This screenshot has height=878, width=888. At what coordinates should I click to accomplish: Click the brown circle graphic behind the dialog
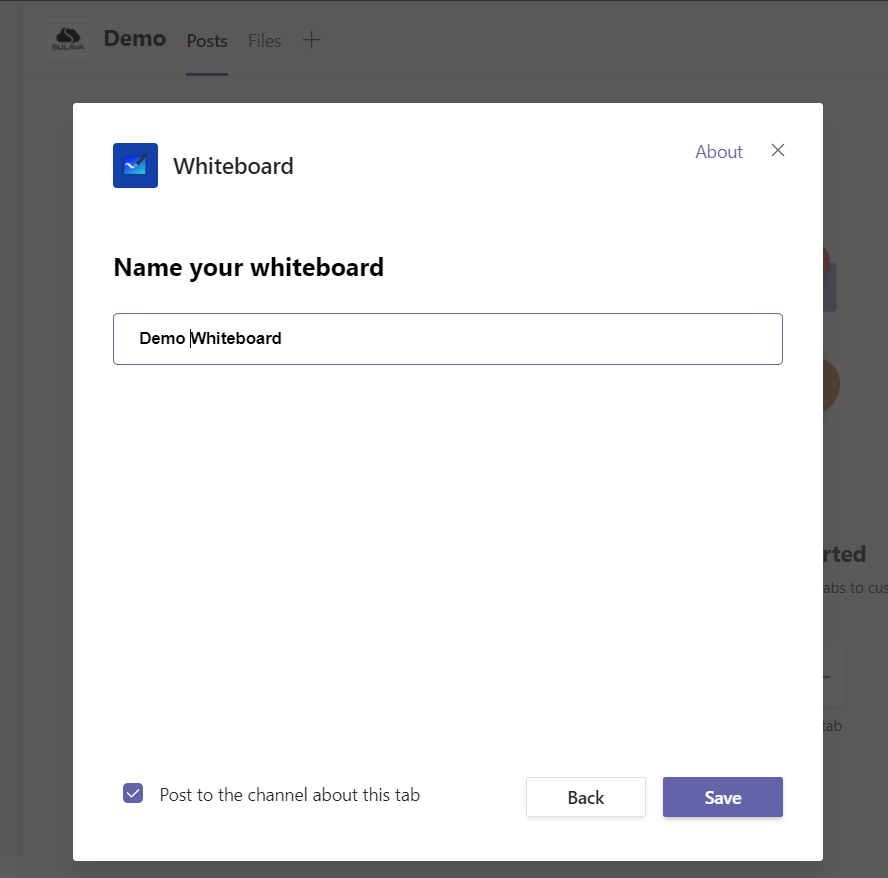[831, 385]
